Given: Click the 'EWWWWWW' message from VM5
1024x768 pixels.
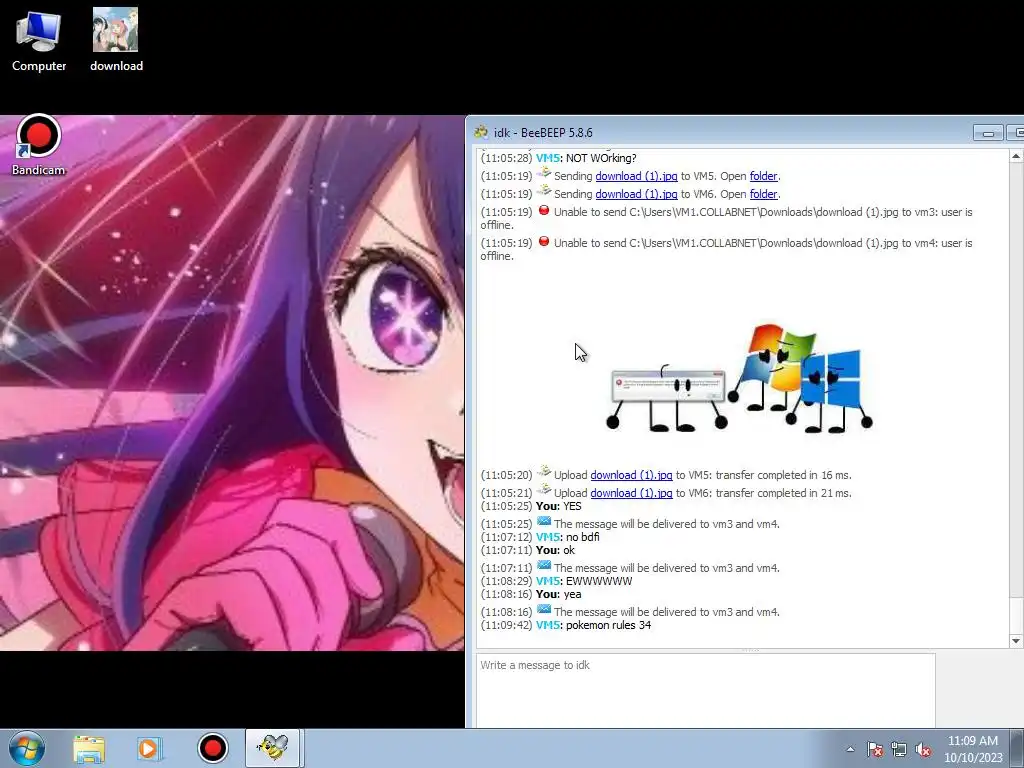Looking at the screenshot, I should [x=599, y=581].
